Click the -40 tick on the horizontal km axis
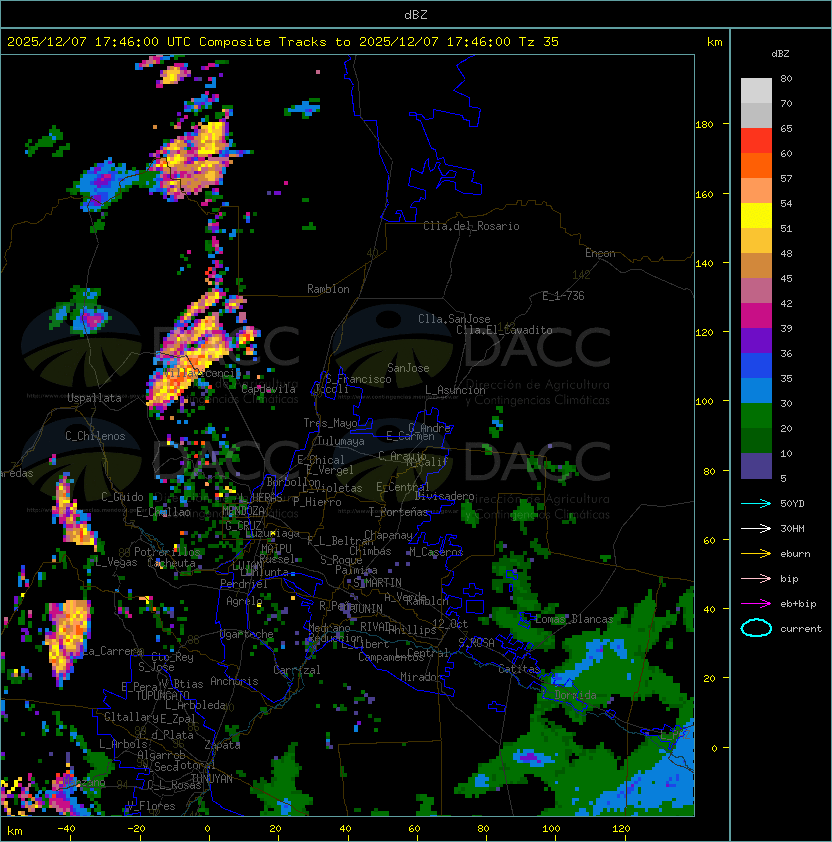This screenshot has width=832, height=842. pyautogui.click(x=66, y=829)
